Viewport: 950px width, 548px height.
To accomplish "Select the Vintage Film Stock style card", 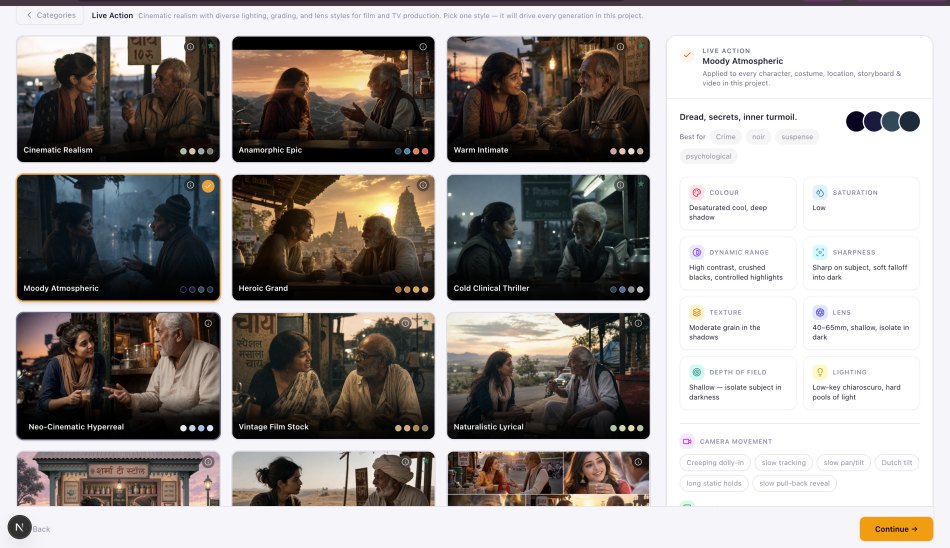I will [333, 376].
